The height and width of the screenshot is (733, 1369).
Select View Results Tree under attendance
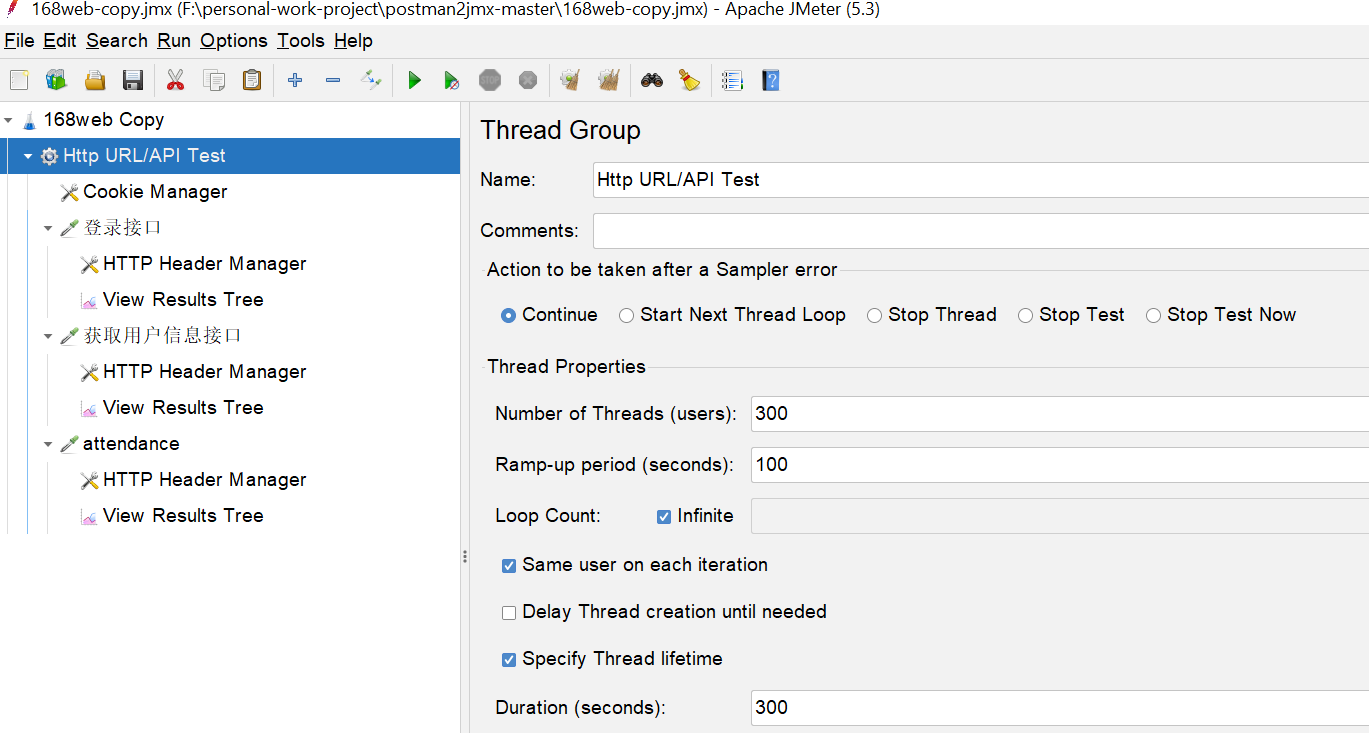pos(183,516)
